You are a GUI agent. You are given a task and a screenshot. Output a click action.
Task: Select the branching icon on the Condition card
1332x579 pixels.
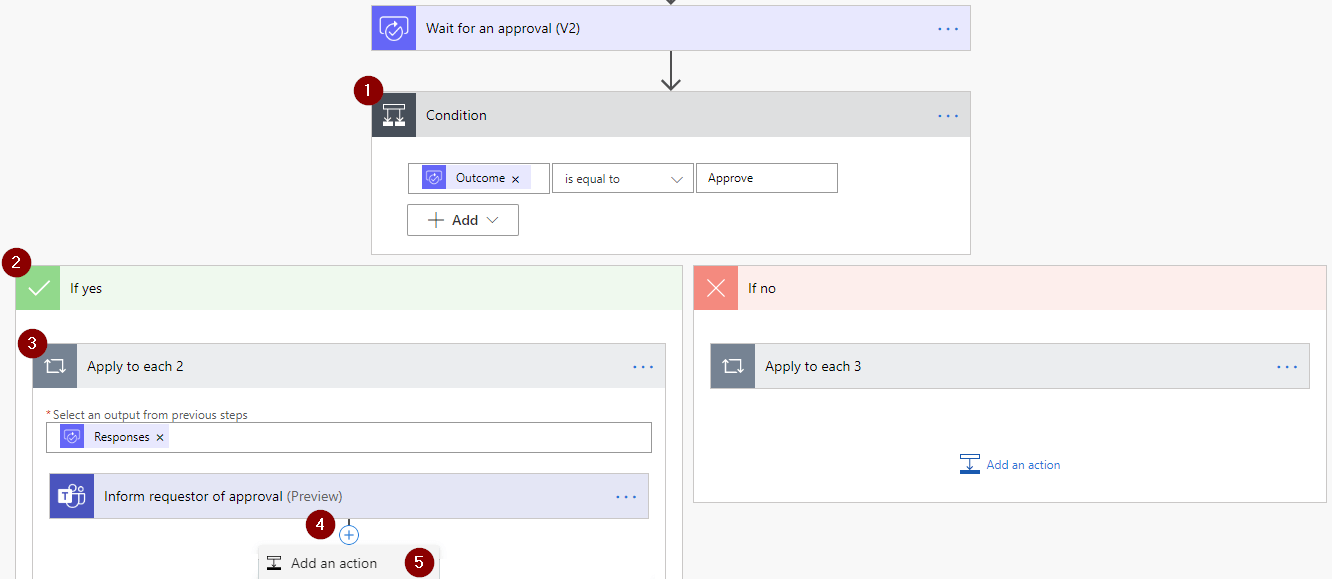tap(393, 114)
